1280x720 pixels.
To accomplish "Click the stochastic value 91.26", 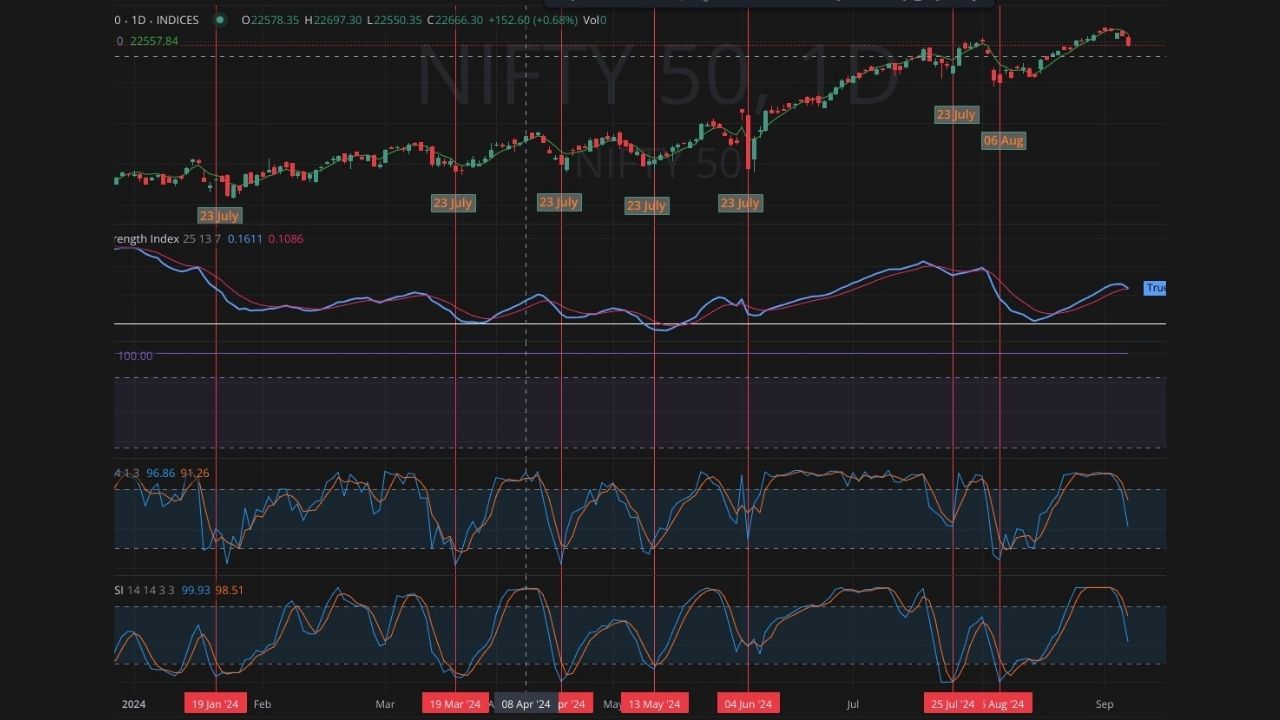I will [x=194, y=473].
